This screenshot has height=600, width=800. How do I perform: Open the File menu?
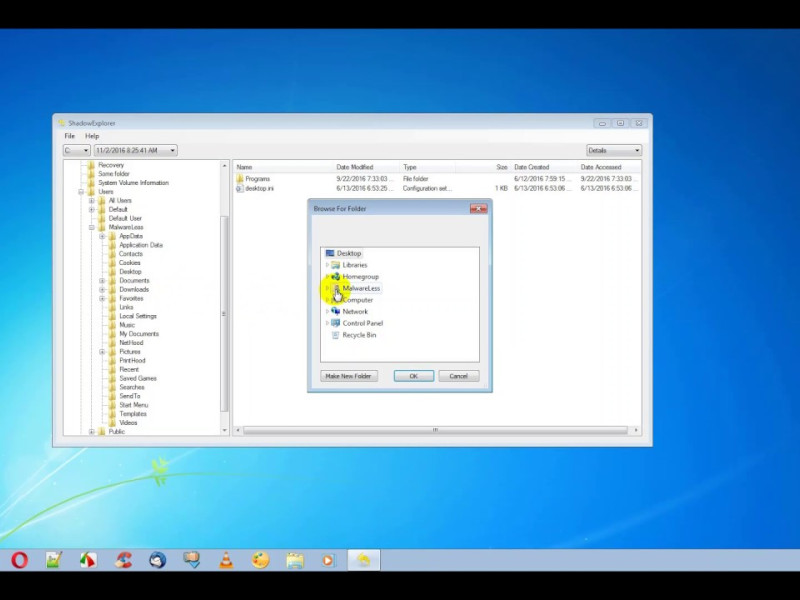tap(69, 136)
